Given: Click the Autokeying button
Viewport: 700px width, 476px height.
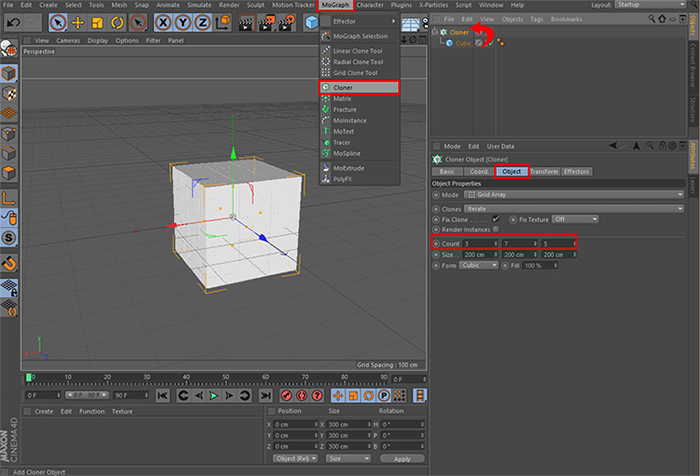Looking at the screenshot, I should pos(302,396).
